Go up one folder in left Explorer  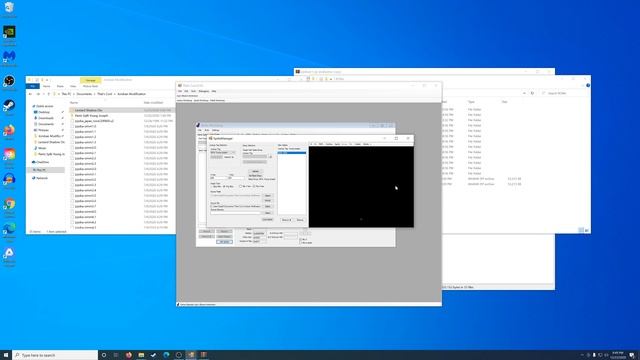[x=49, y=94]
